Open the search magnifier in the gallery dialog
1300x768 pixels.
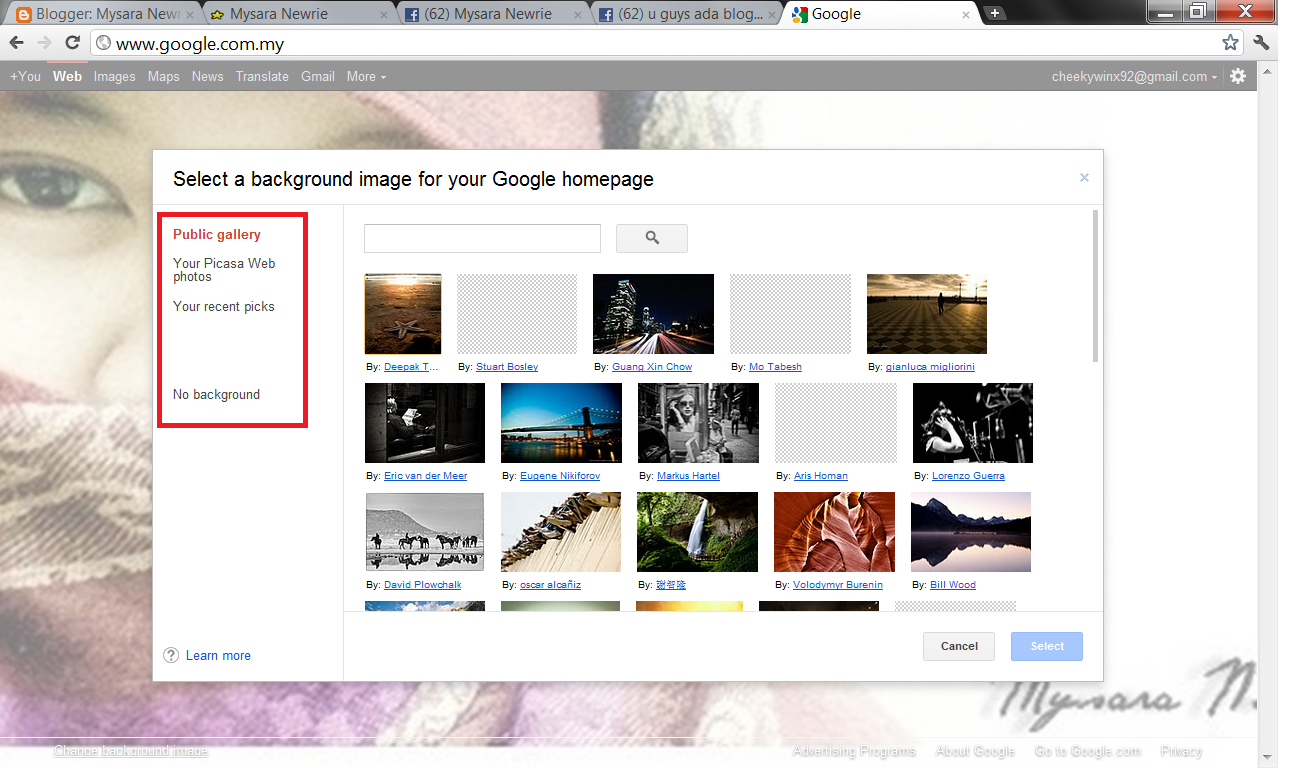coord(651,238)
